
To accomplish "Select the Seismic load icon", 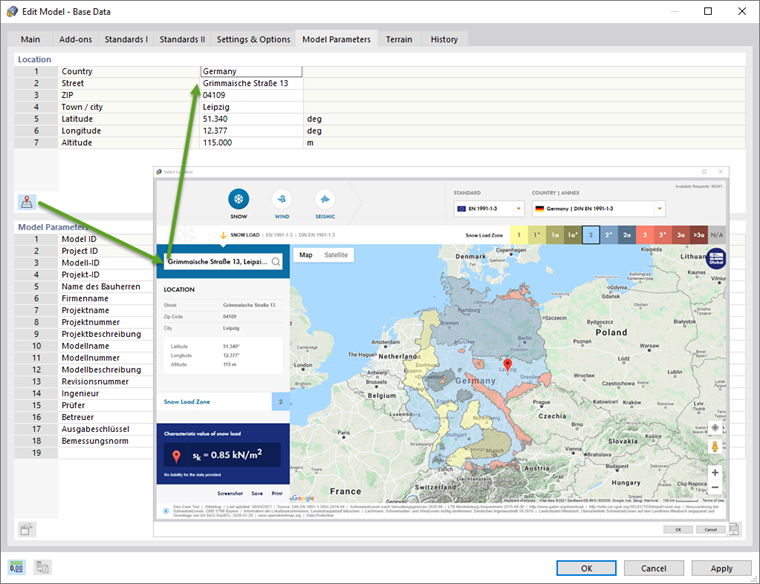I will [x=325, y=199].
